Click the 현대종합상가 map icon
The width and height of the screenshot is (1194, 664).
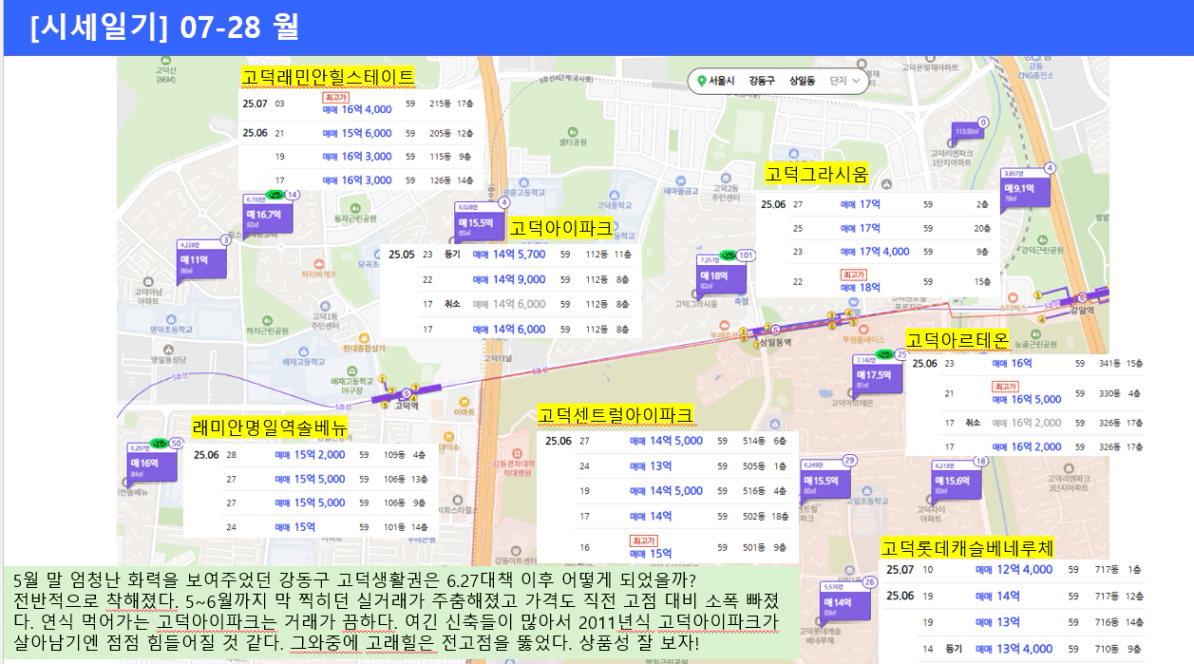[x=364, y=337]
